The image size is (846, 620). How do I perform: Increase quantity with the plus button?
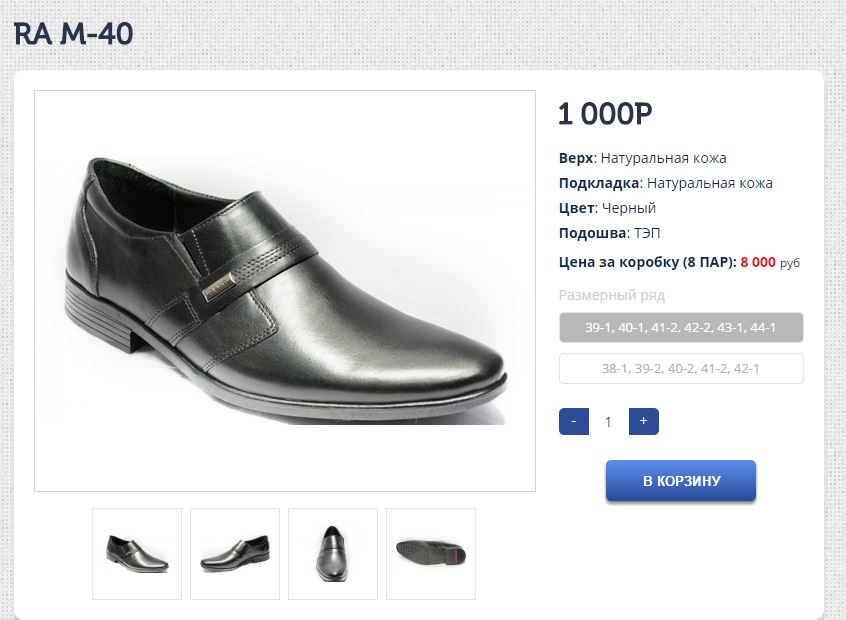click(x=643, y=422)
